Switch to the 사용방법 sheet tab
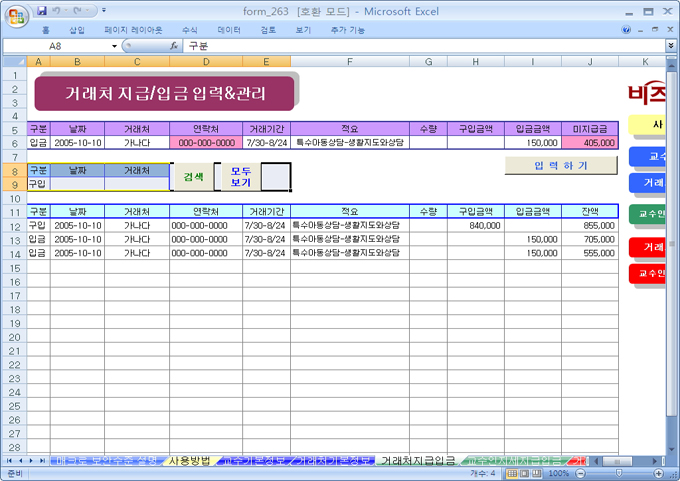This screenshot has height=481, width=680. pyautogui.click(x=189, y=460)
